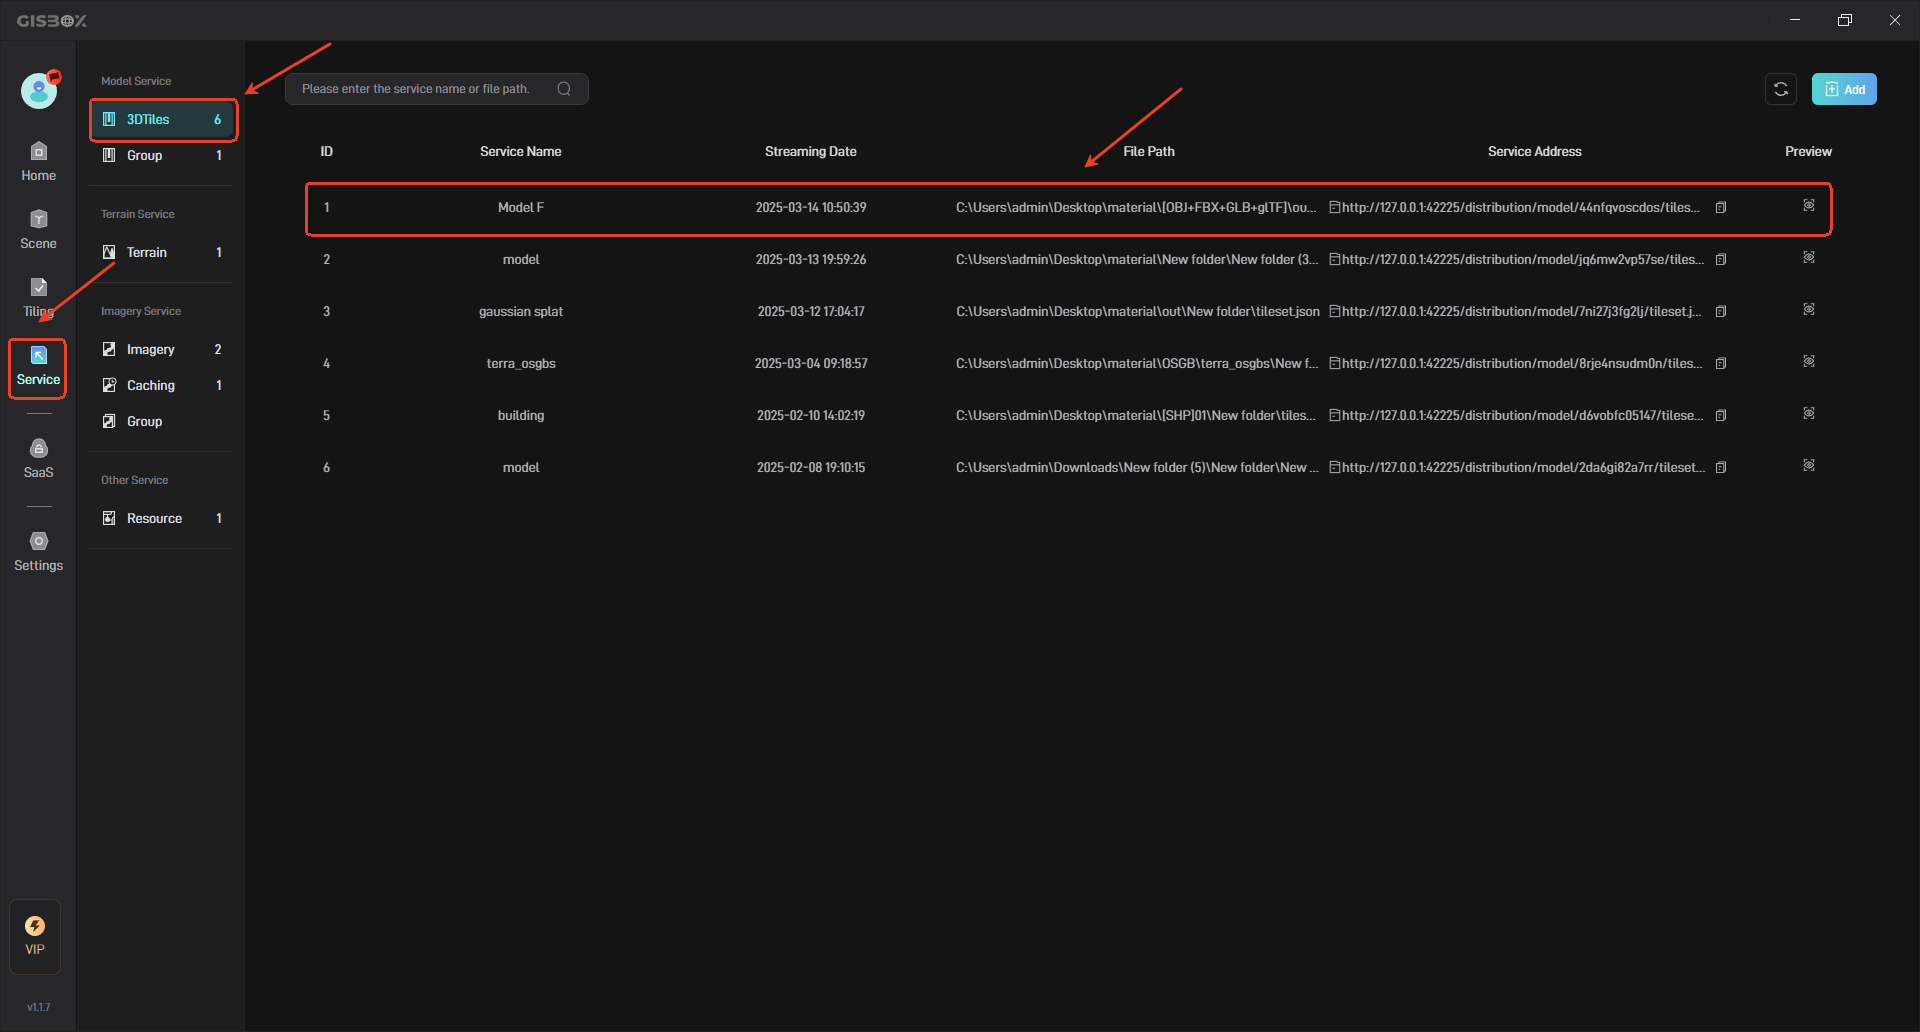
Task: Click the gaussian splat service name
Action: point(521,312)
